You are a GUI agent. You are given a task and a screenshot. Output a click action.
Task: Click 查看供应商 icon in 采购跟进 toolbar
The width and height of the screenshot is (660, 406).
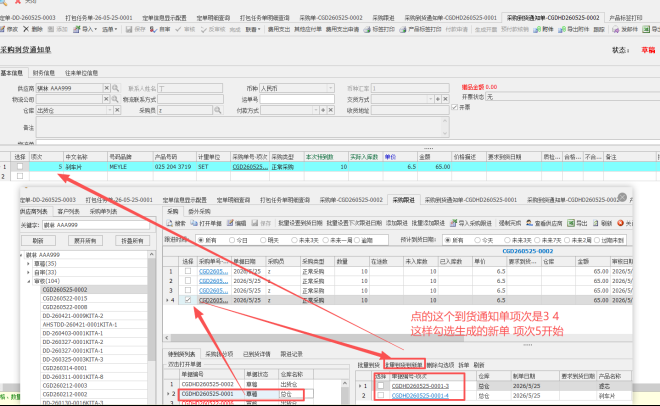[x=529, y=223]
